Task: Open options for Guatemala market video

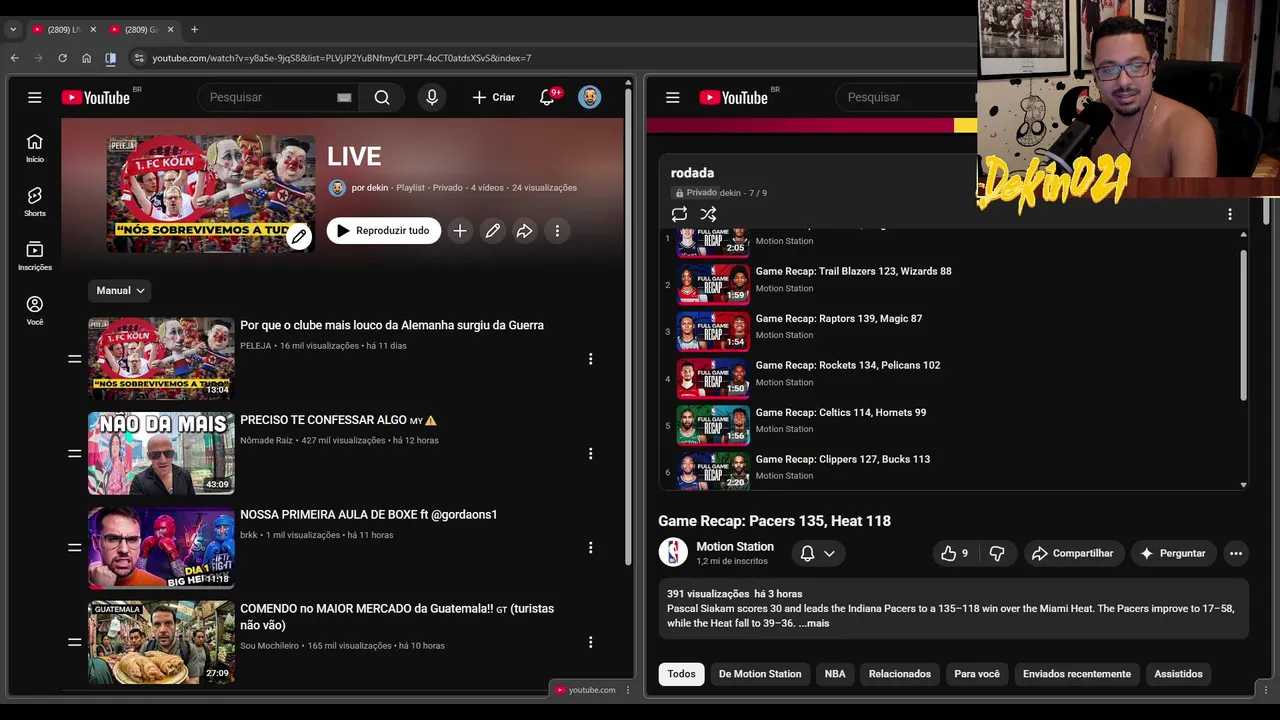Action: (x=590, y=642)
